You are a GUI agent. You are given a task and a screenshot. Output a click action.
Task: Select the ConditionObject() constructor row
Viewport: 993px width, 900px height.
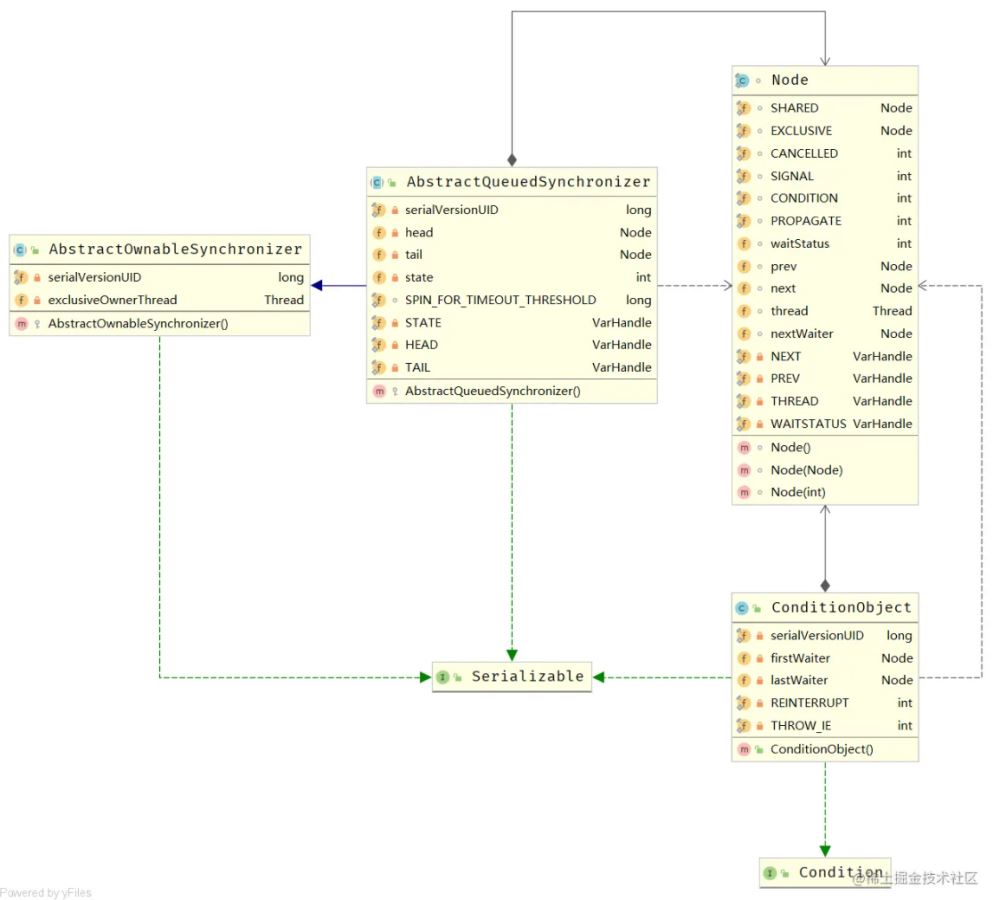pos(821,749)
